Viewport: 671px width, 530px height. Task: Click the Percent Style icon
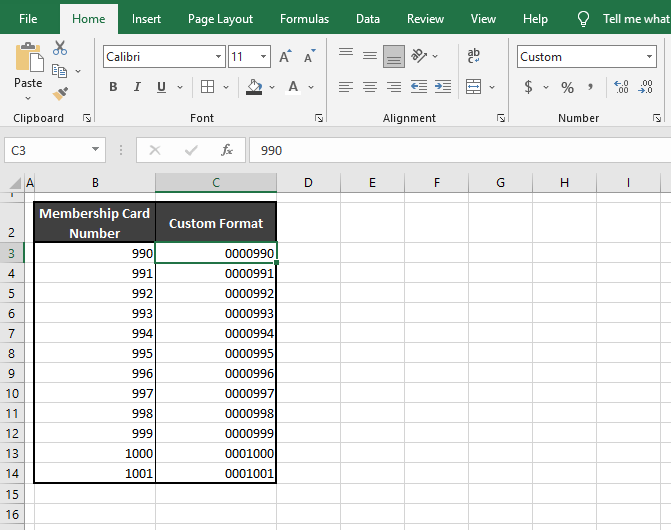567,88
